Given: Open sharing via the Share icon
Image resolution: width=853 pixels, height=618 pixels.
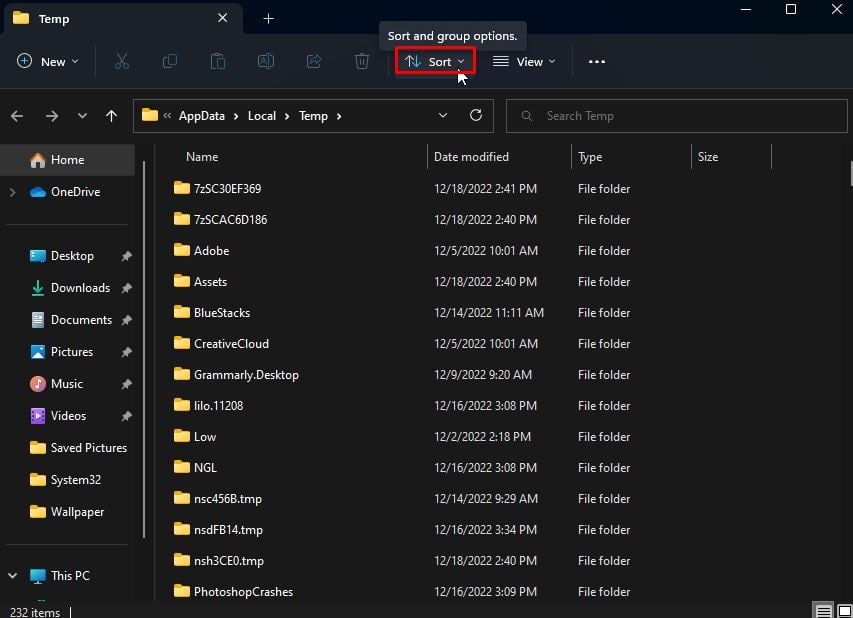Looking at the screenshot, I should click(x=314, y=61).
